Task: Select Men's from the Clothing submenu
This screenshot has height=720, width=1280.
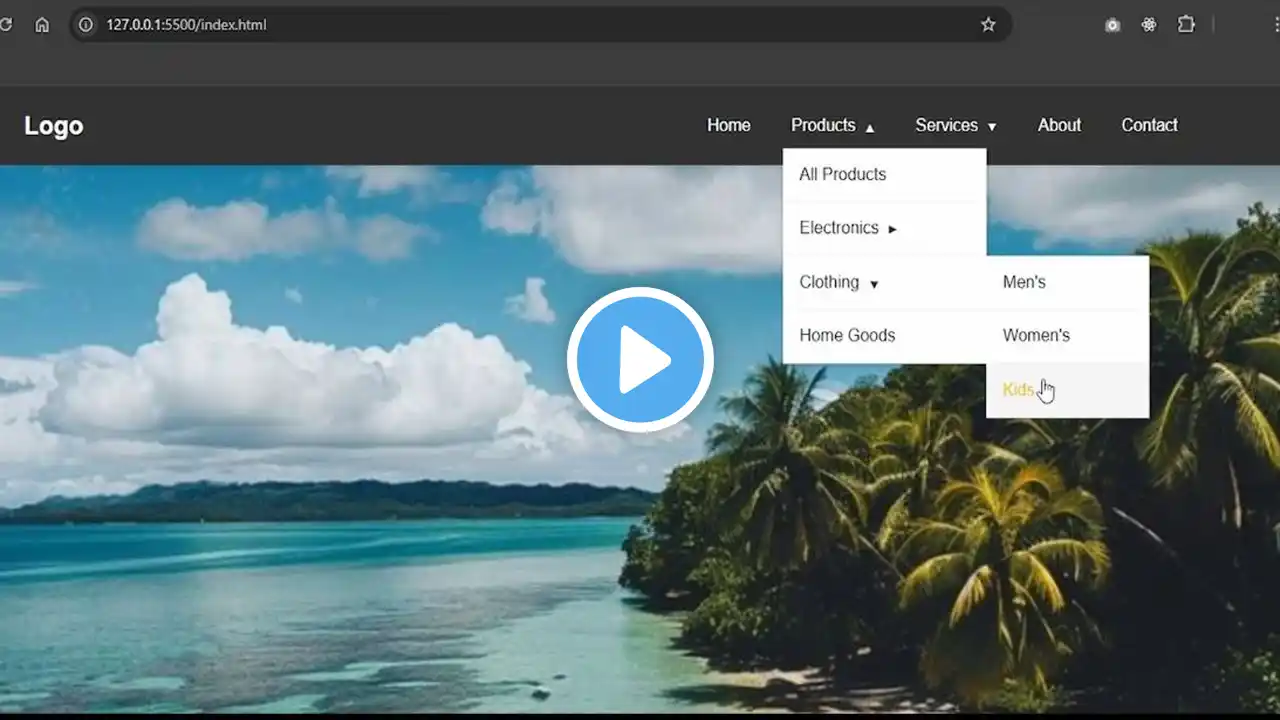Action: point(1024,282)
